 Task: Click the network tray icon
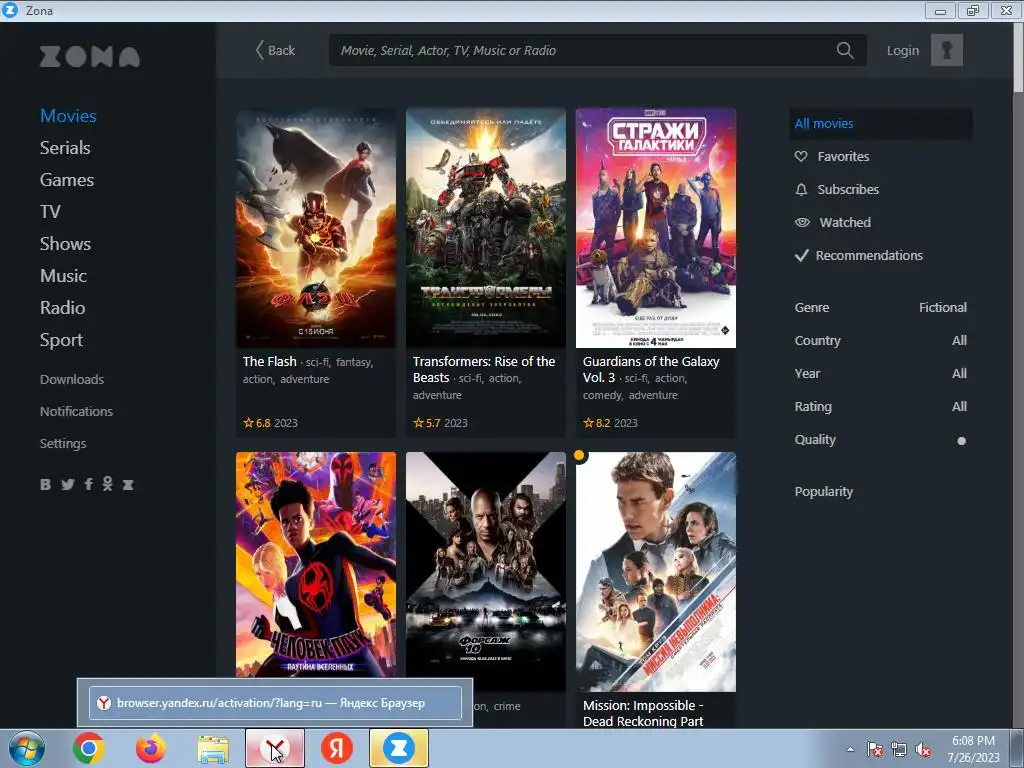point(899,750)
